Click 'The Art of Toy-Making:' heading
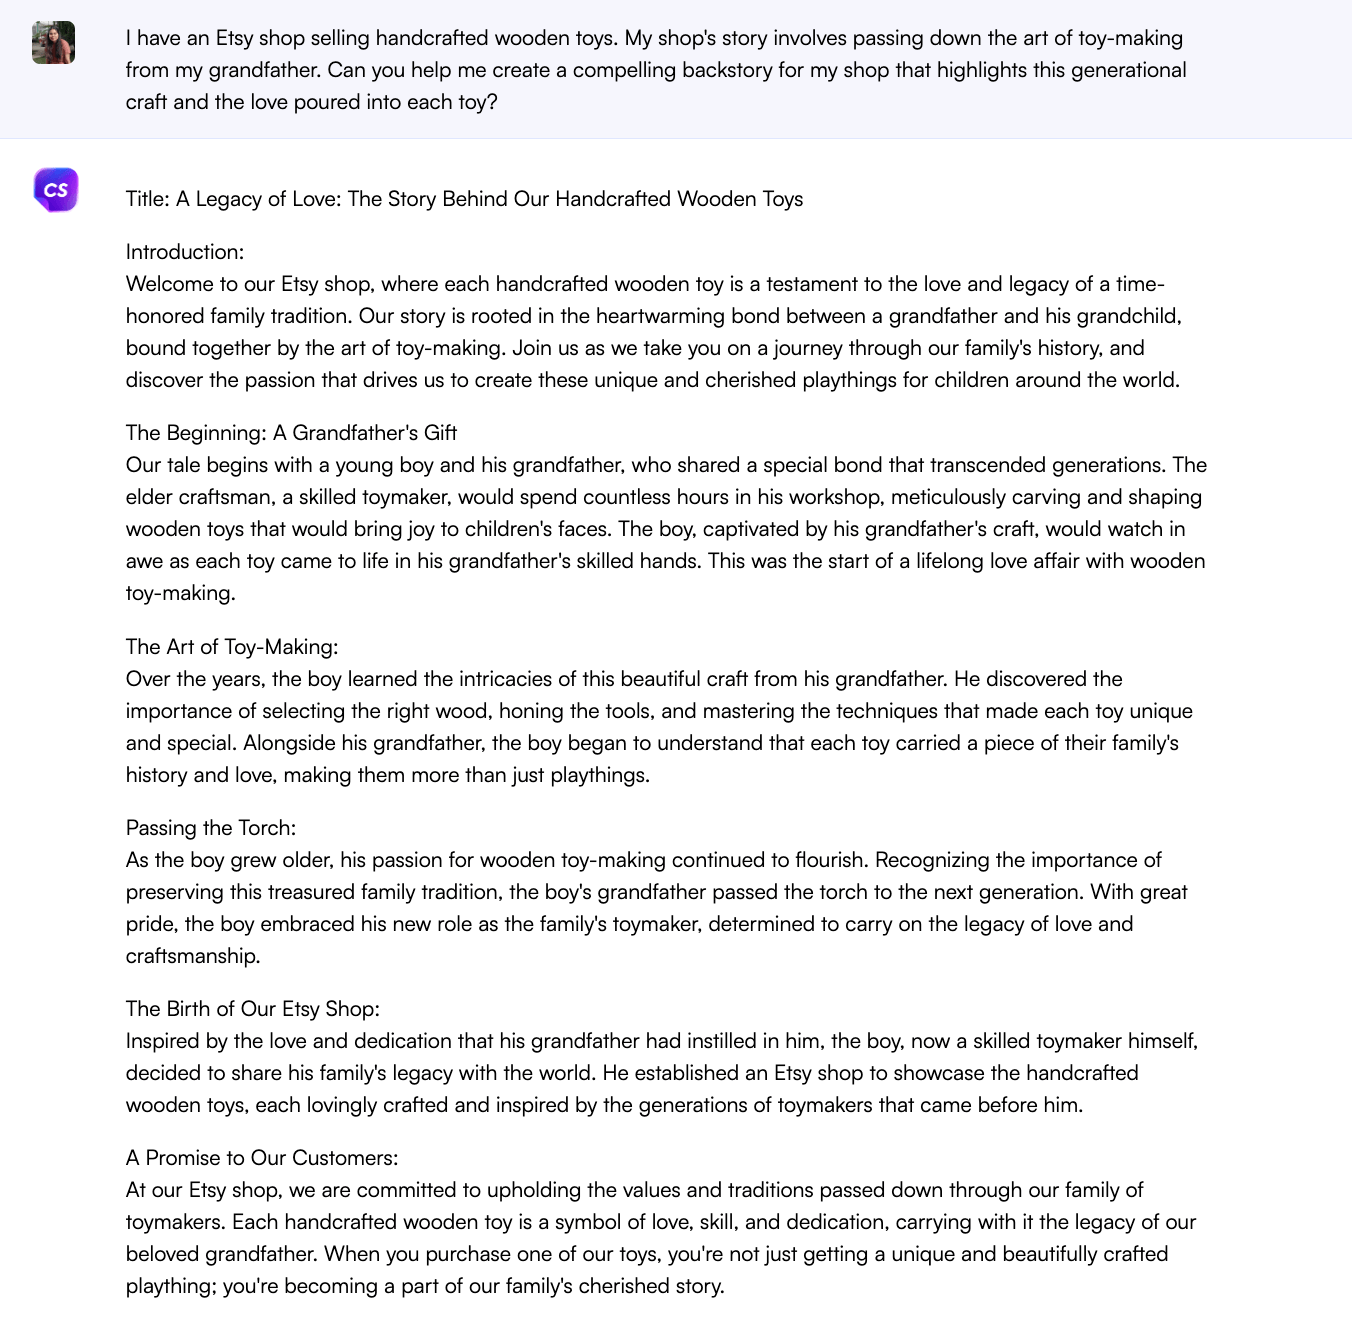The image size is (1352, 1330). (x=232, y=647)
